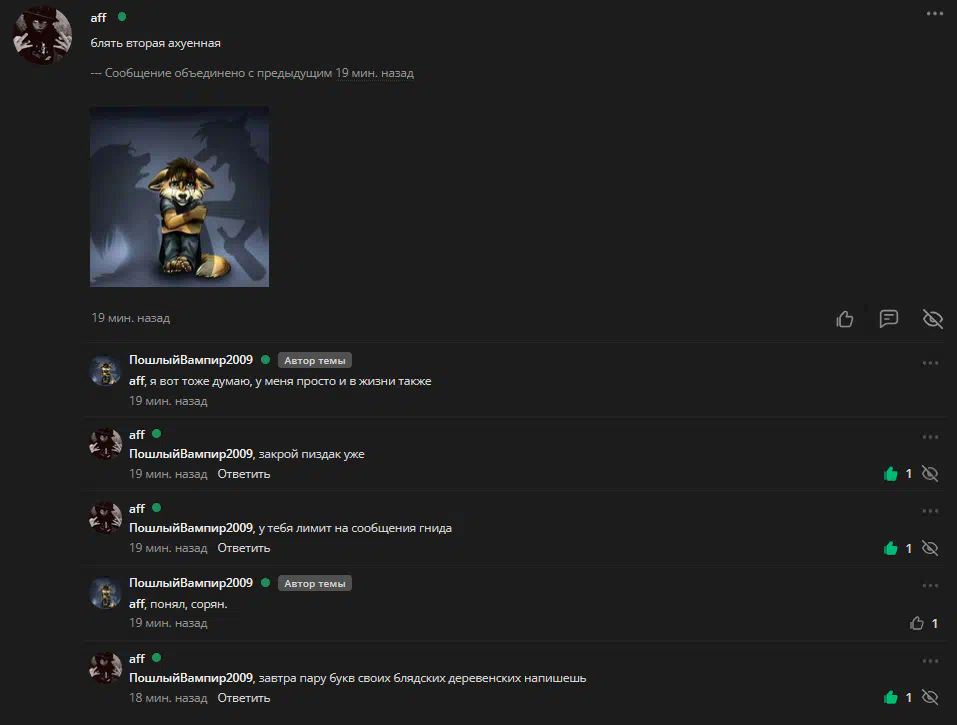This screenshot has width=957, height=725.
Task: Toggle like on 'завтра пару букв' comment
Action: (891, 697)
